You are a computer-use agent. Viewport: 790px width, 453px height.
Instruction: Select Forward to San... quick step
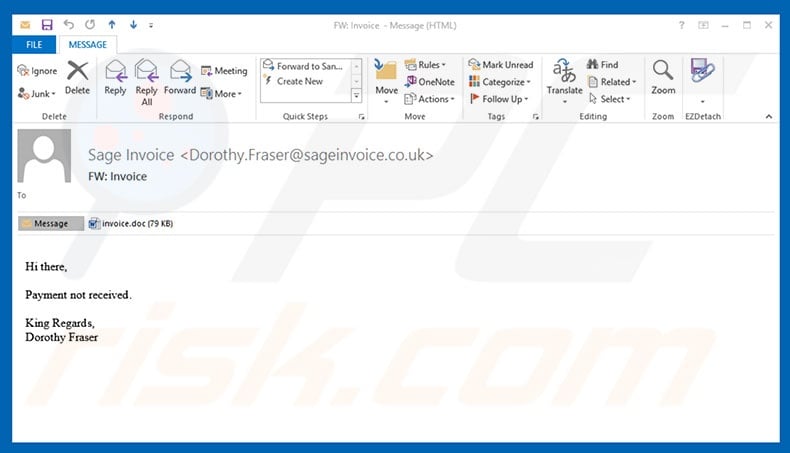[x=303, y=66]
